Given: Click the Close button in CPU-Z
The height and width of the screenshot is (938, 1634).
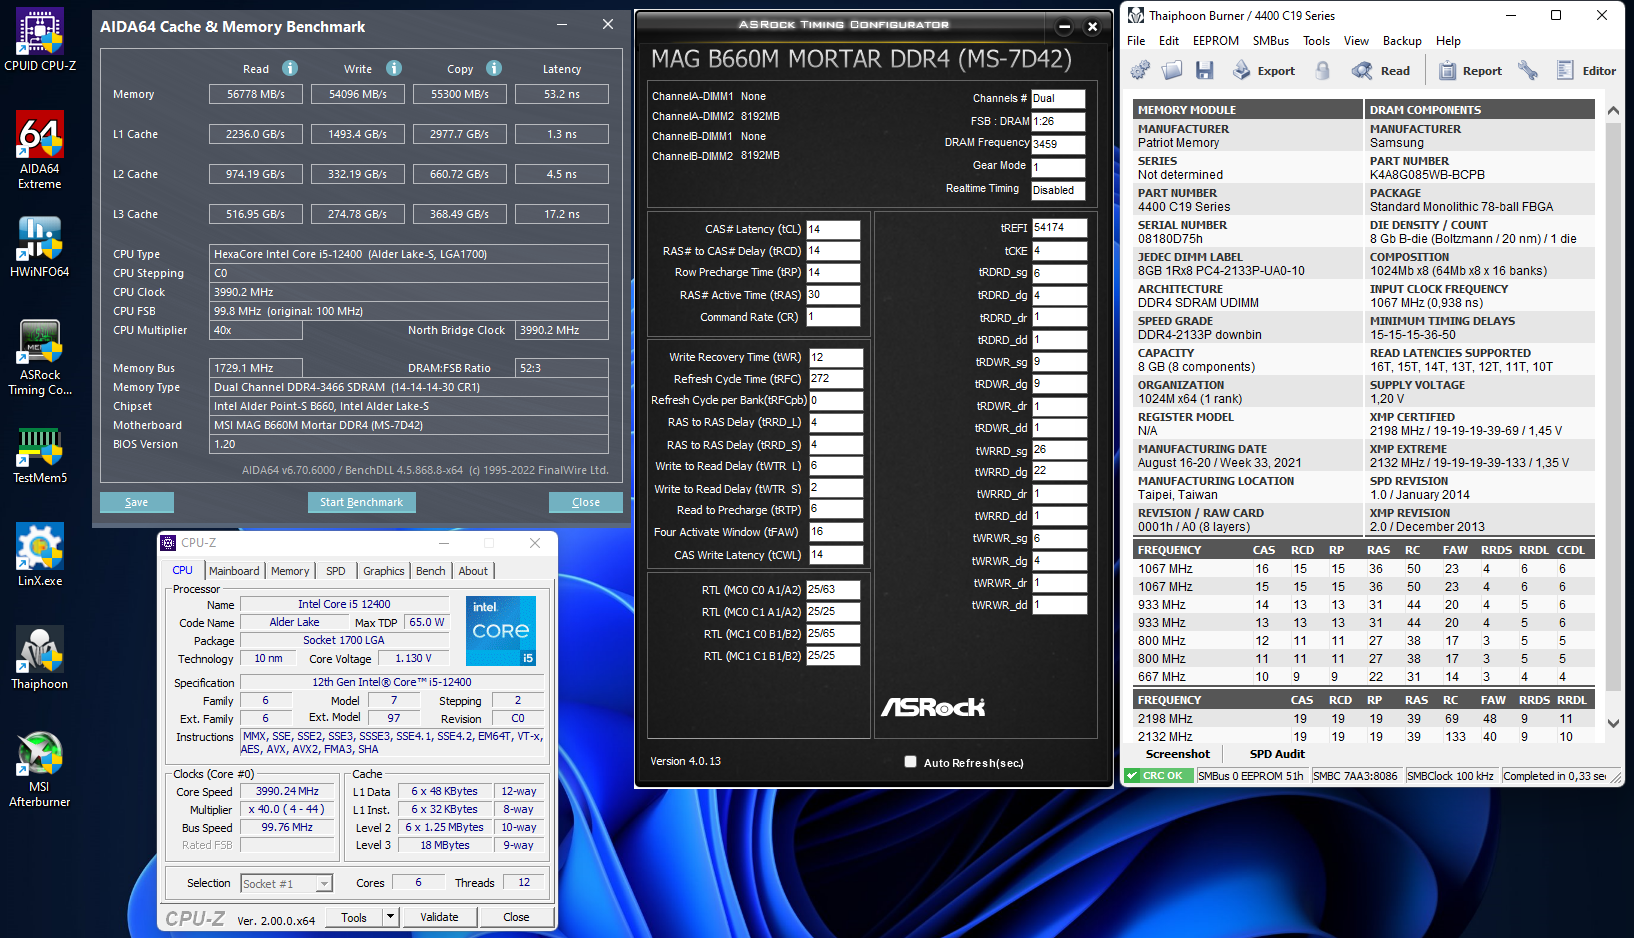Looking at the screenshot, I should (516, 917).
